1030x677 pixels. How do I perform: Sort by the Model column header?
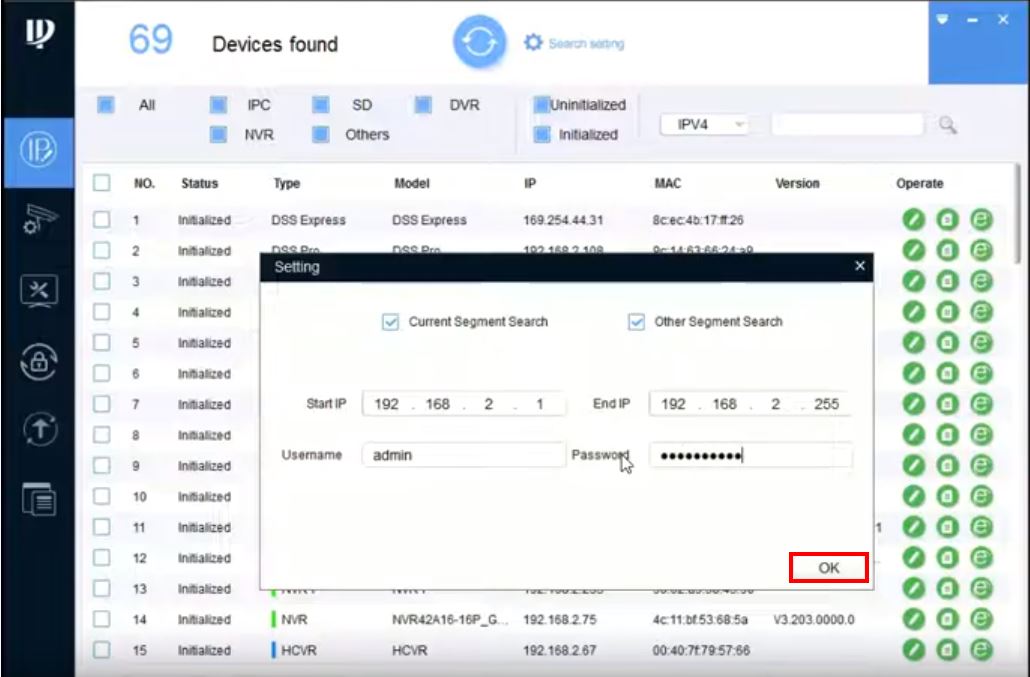click(412, 184)
